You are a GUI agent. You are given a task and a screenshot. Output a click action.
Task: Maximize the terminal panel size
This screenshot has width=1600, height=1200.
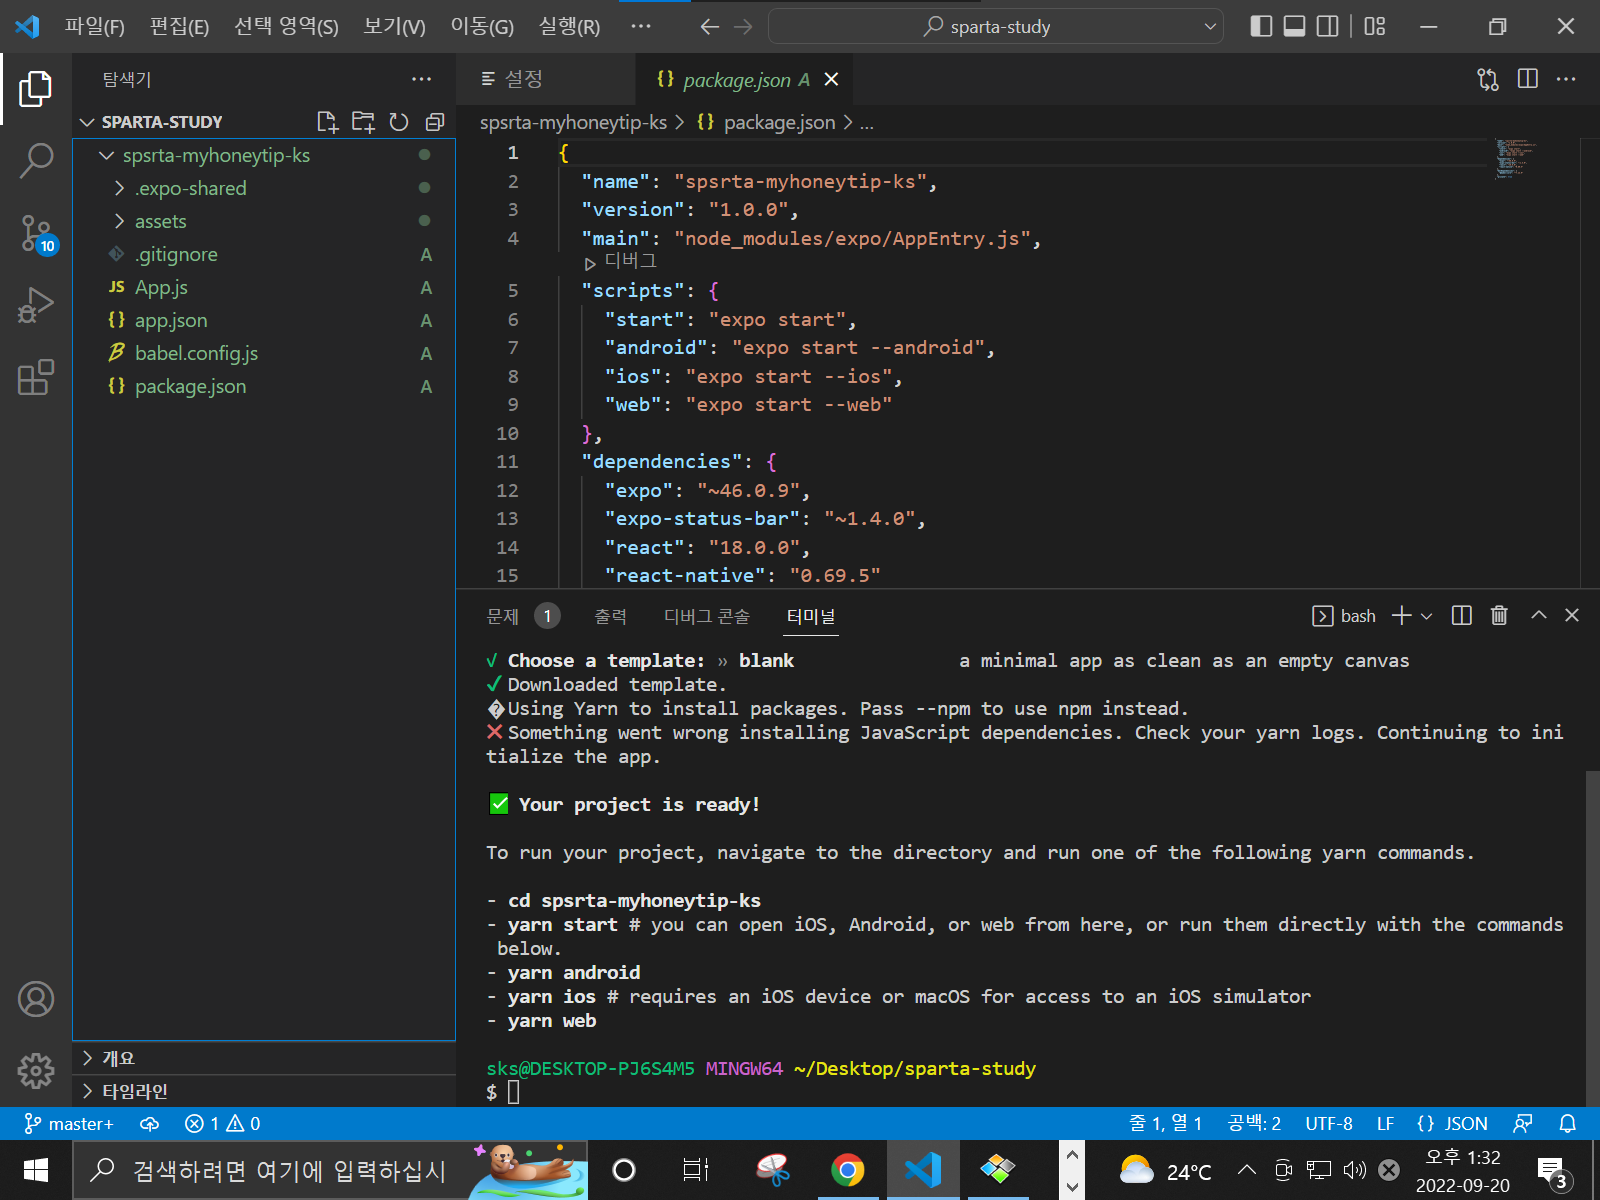tap(1539, 615)
